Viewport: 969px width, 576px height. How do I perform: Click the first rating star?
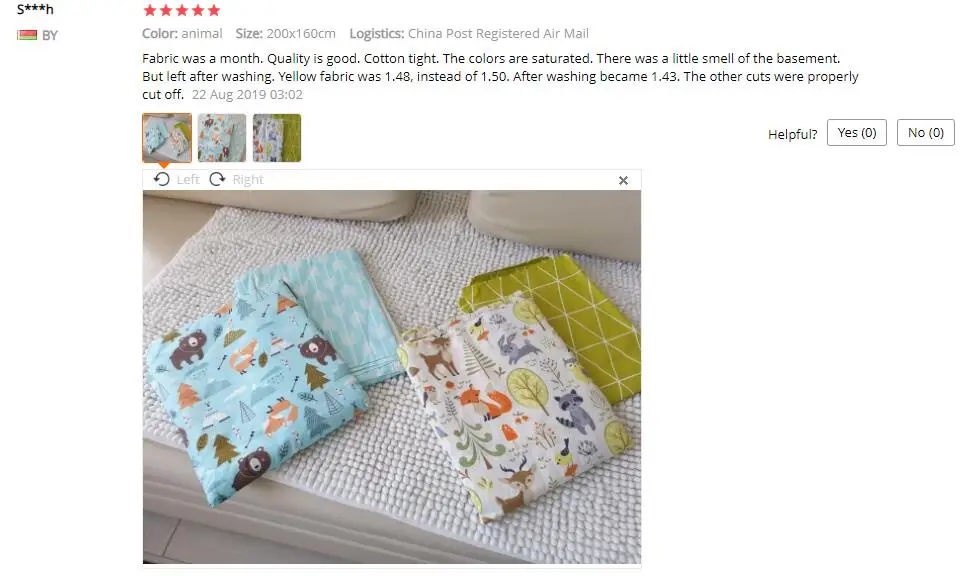150,11
